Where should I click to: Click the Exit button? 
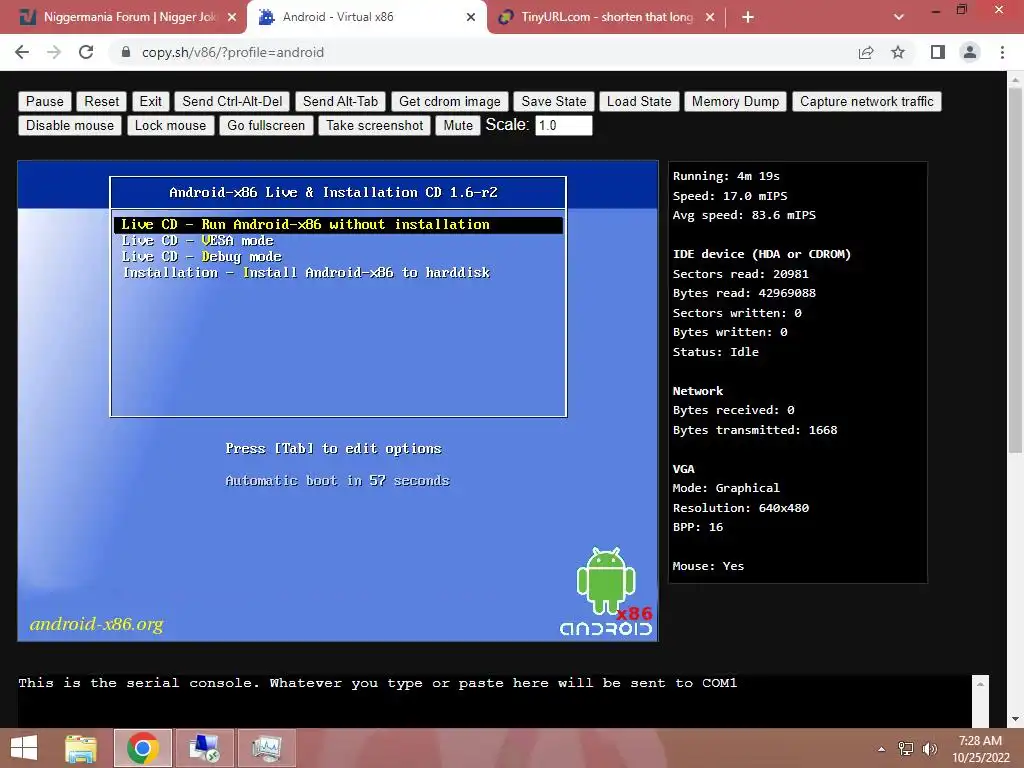pos(150,101)
